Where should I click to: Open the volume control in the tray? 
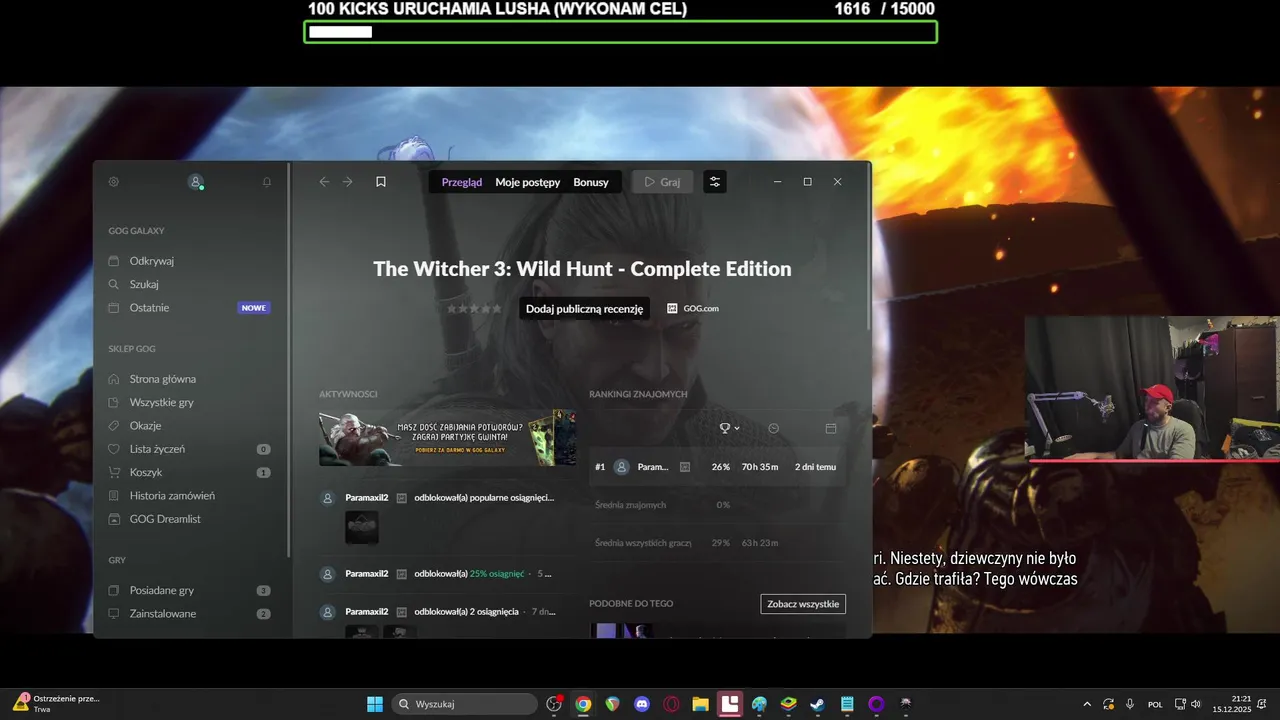coord(1196,704)
